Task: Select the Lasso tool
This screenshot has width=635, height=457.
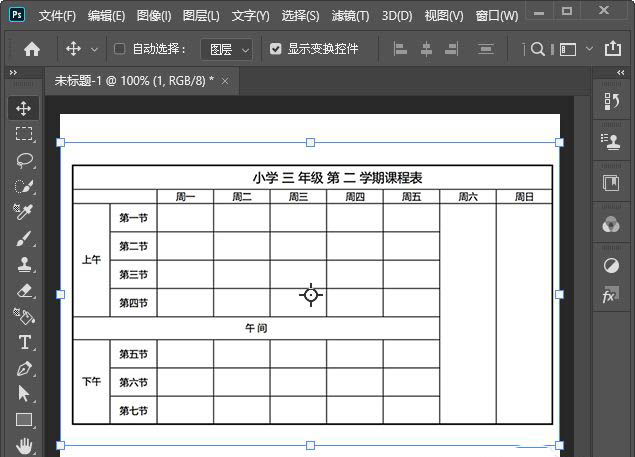Action: [x=24, y=160]
